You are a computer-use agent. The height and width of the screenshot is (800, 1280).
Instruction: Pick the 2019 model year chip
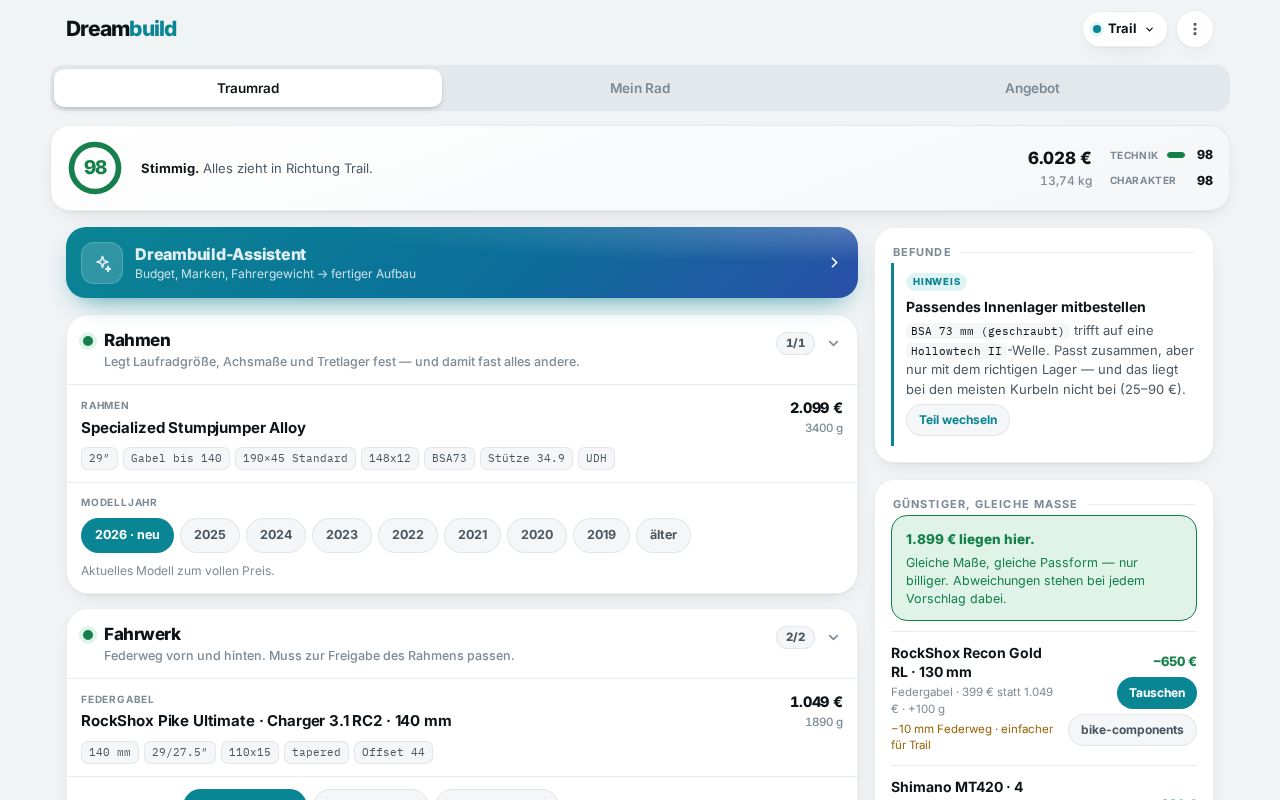(601, 535)
